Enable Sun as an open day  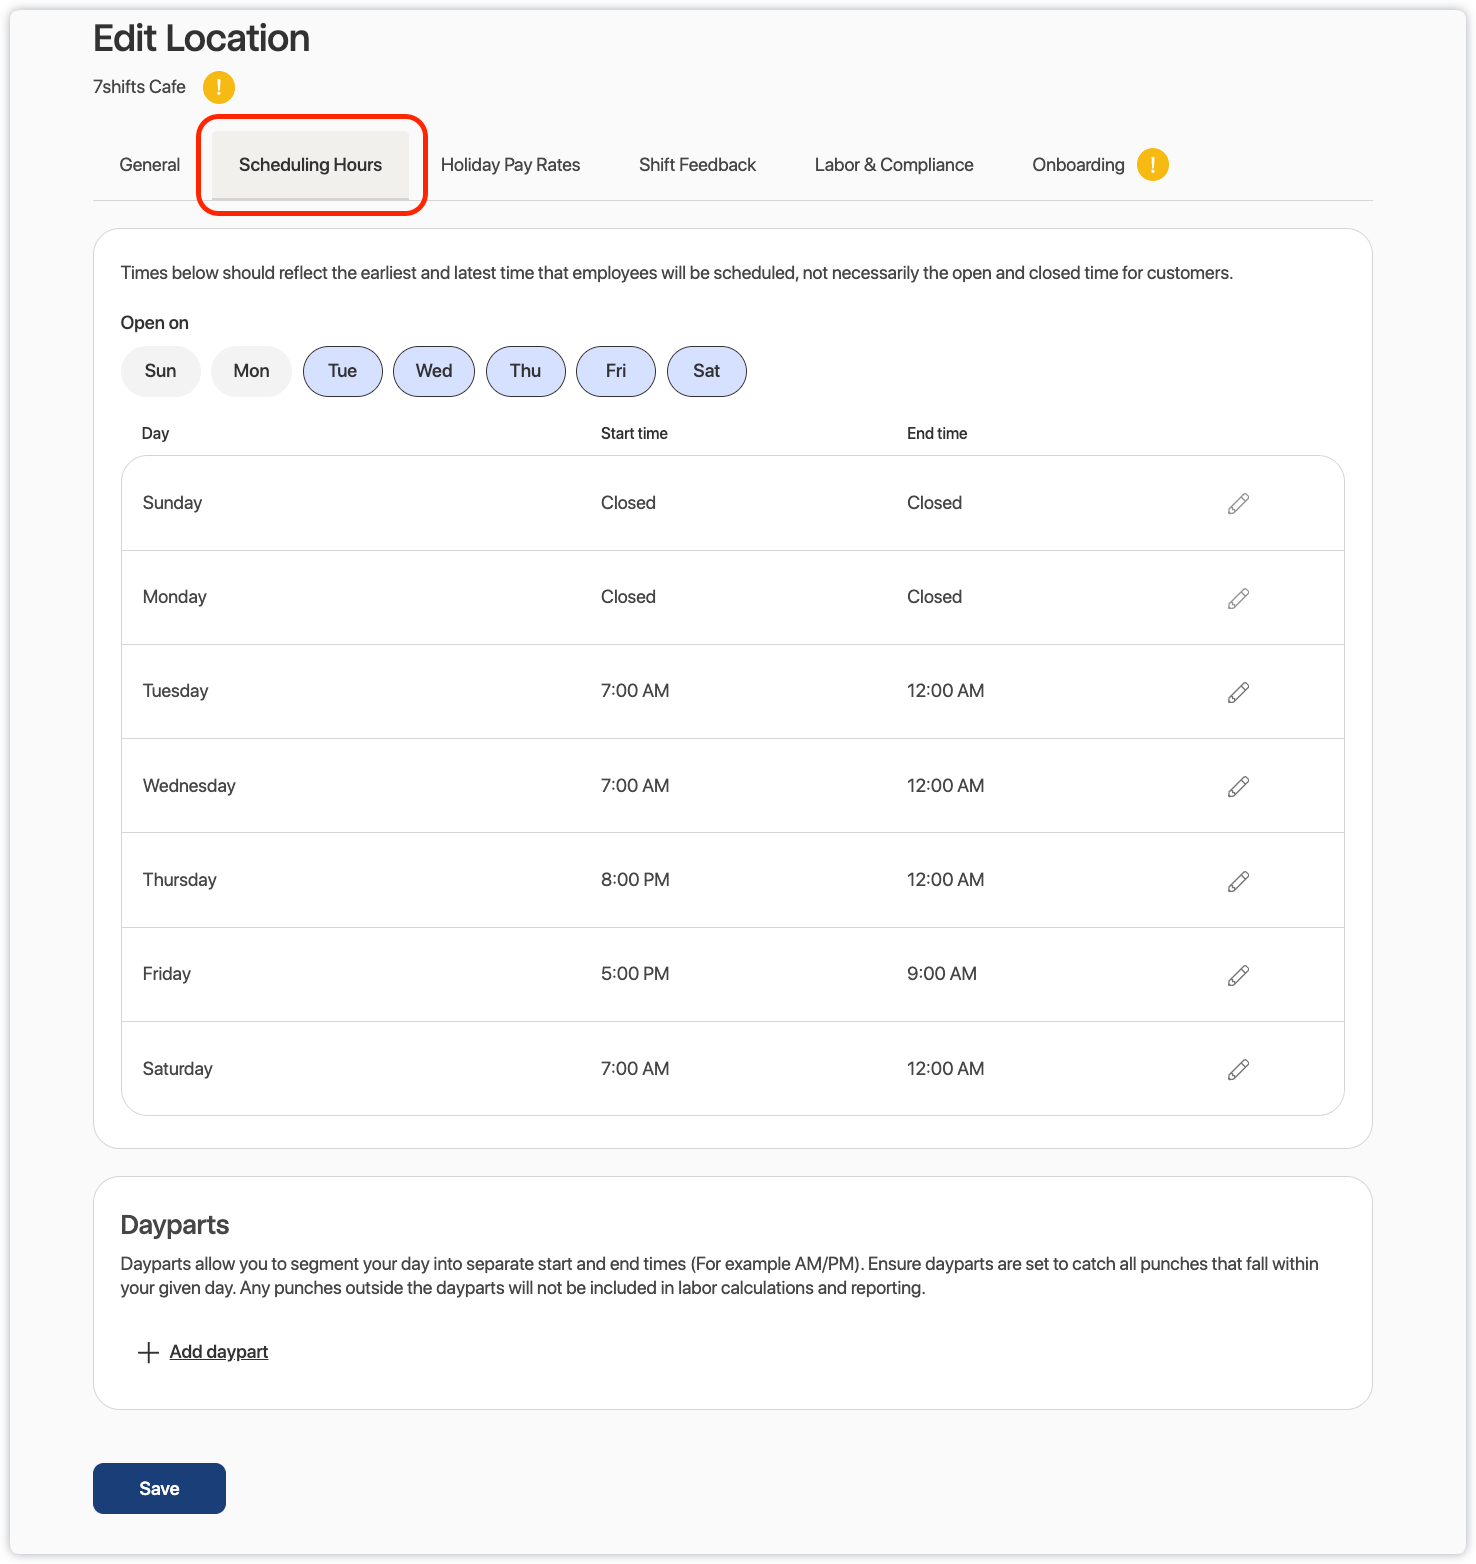point(160,371)
